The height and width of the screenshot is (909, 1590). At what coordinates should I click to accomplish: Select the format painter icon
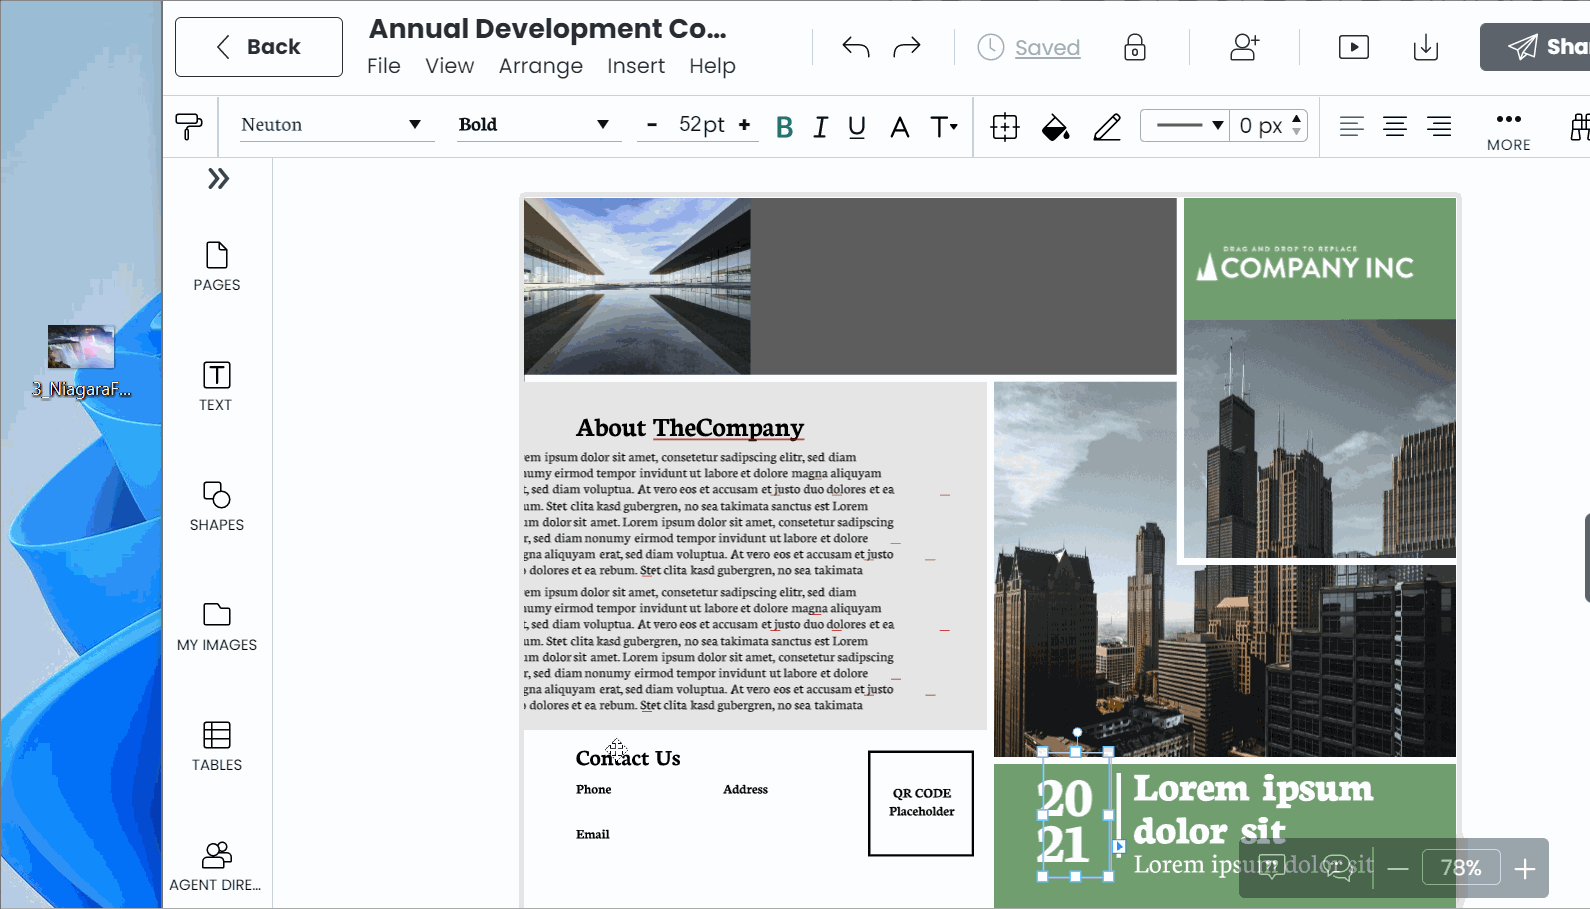[x=188, y=126]
